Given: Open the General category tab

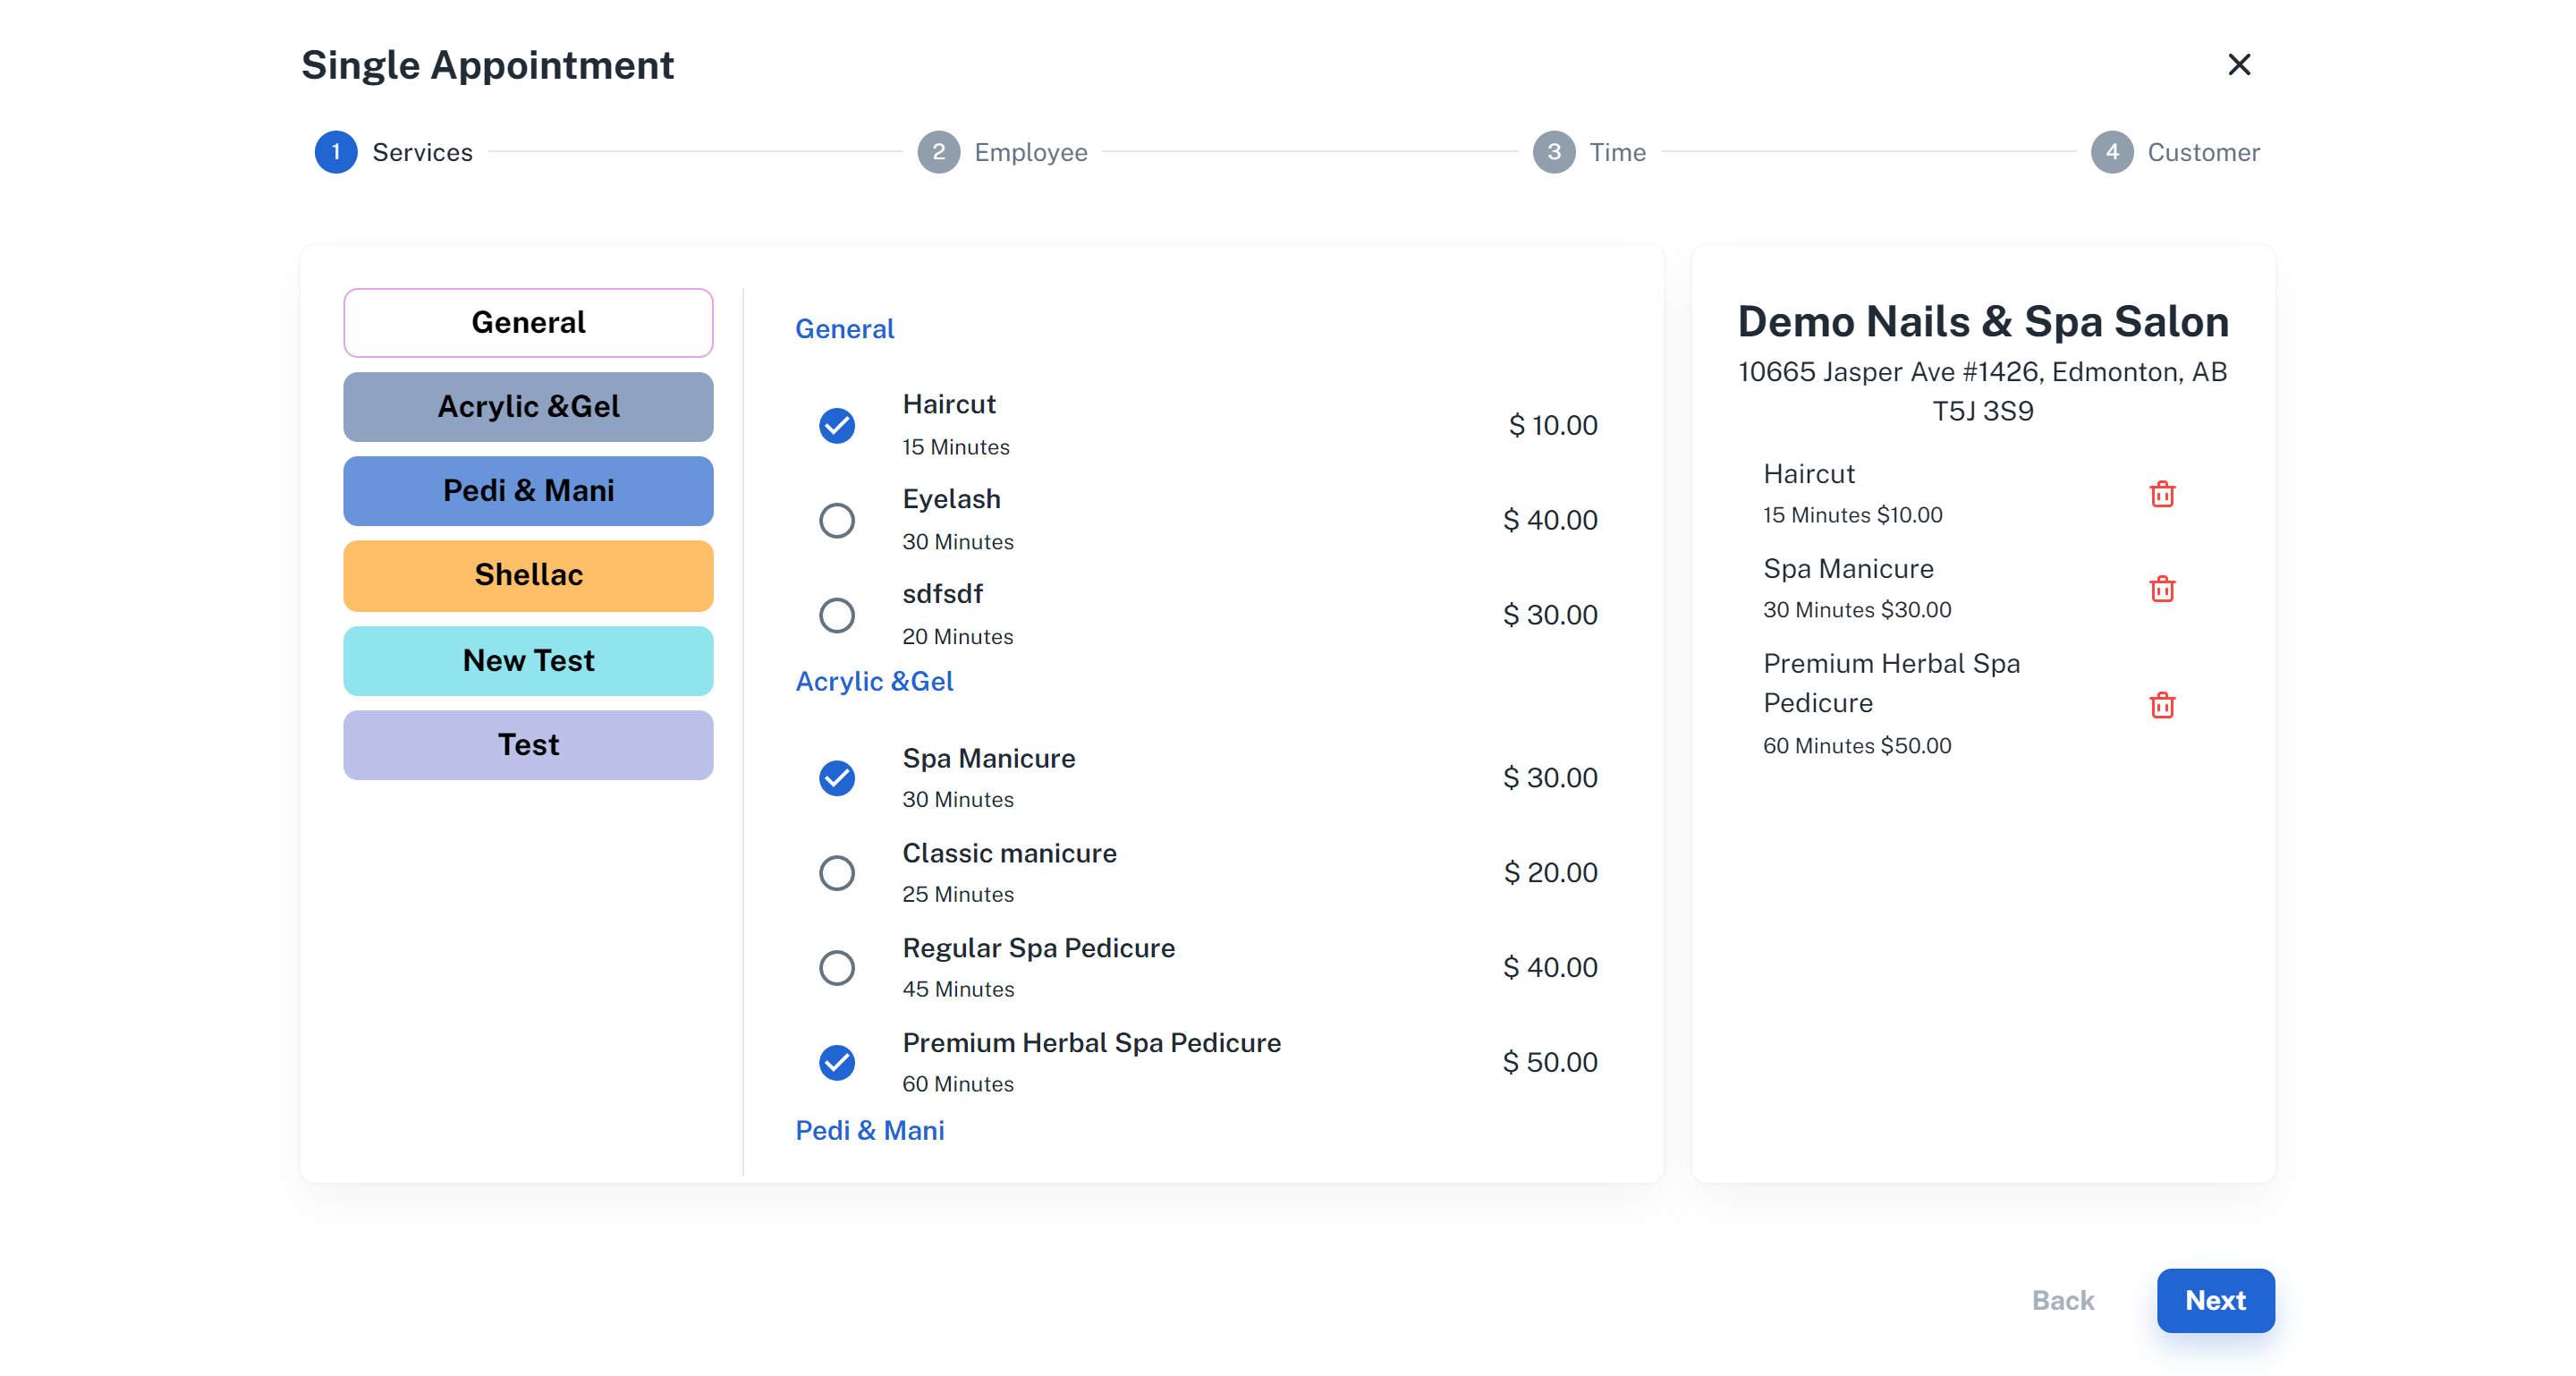Looking at the screenshot, I should [528, 323].
